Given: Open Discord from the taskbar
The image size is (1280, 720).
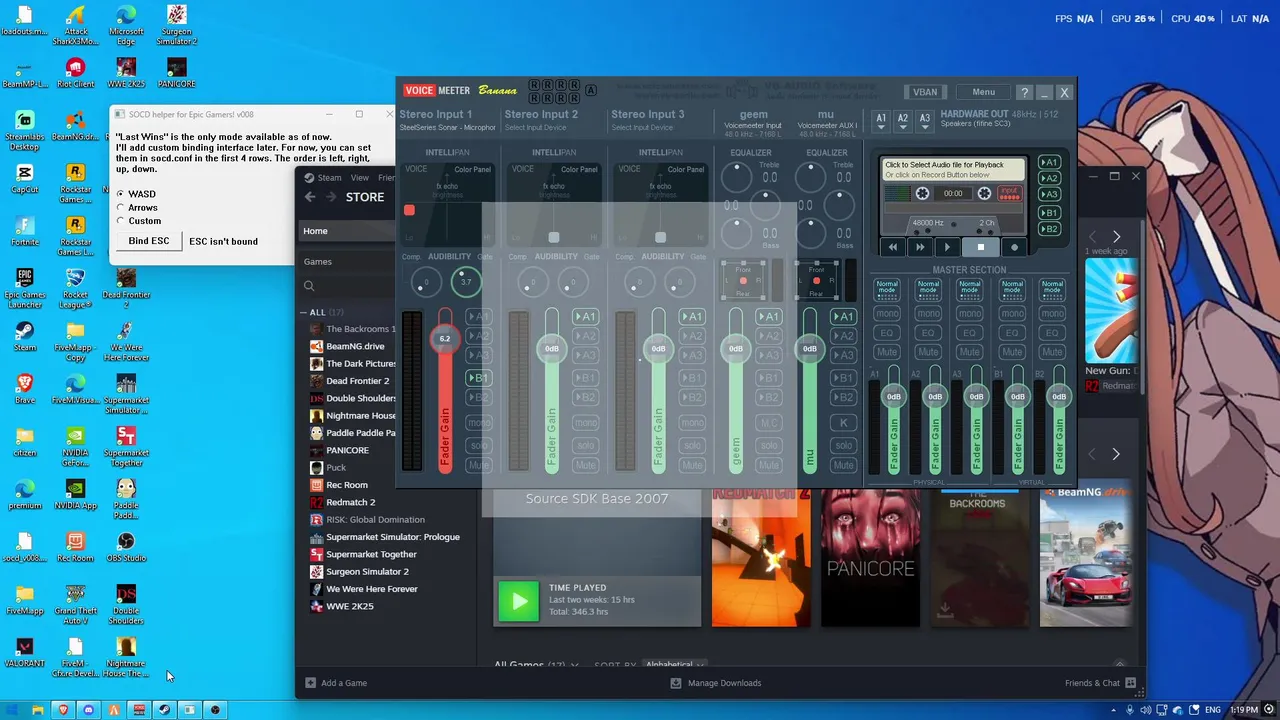Looking at the screenshot, I should click(88, 710).
